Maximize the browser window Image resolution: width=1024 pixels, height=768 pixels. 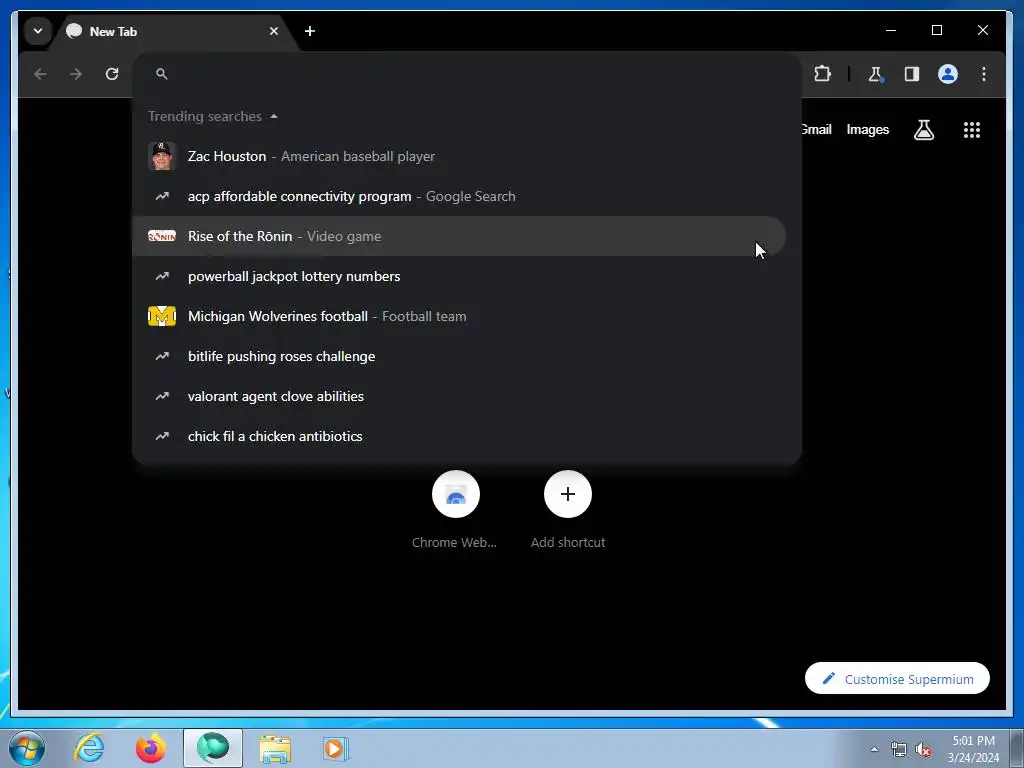936,30
